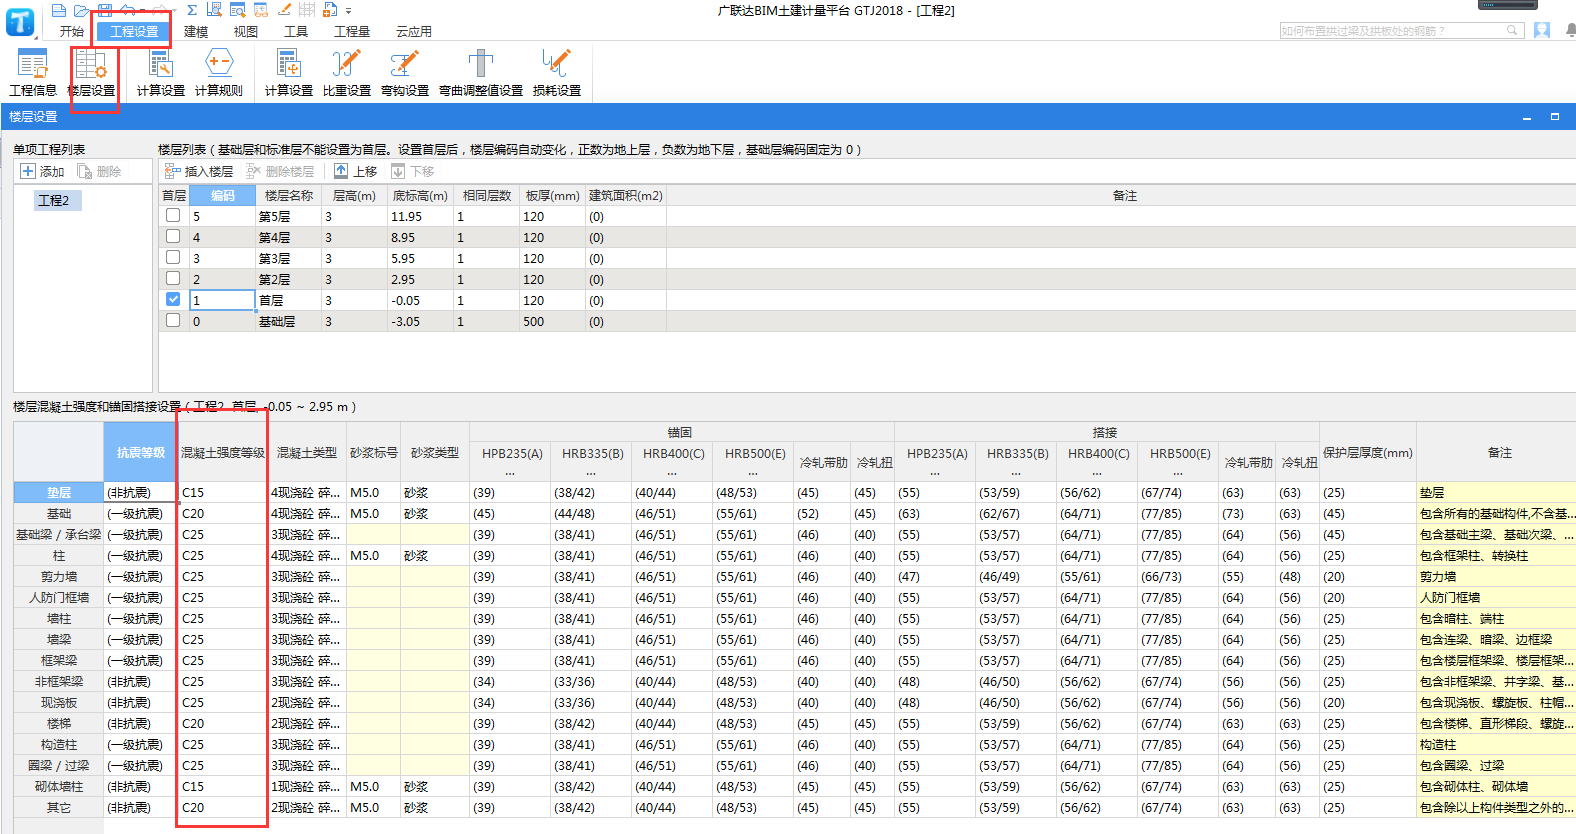Click the 添加 plus icon in project list
The image size is (1576, 834).
coord(28,171)
